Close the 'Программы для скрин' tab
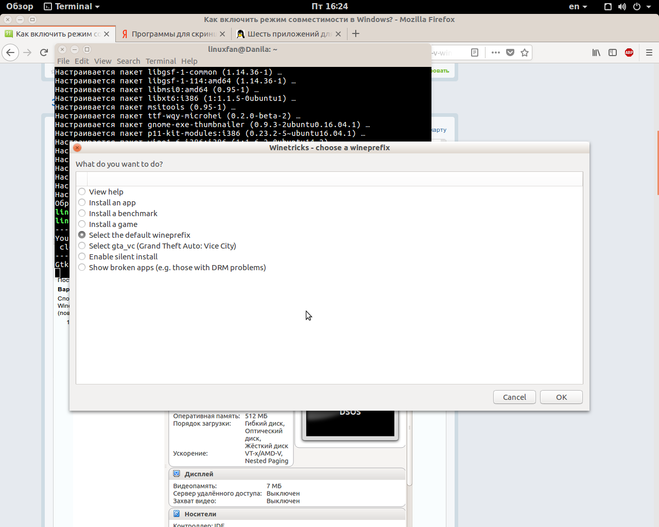This screenshot has height=527, width=659. point(222,34)
